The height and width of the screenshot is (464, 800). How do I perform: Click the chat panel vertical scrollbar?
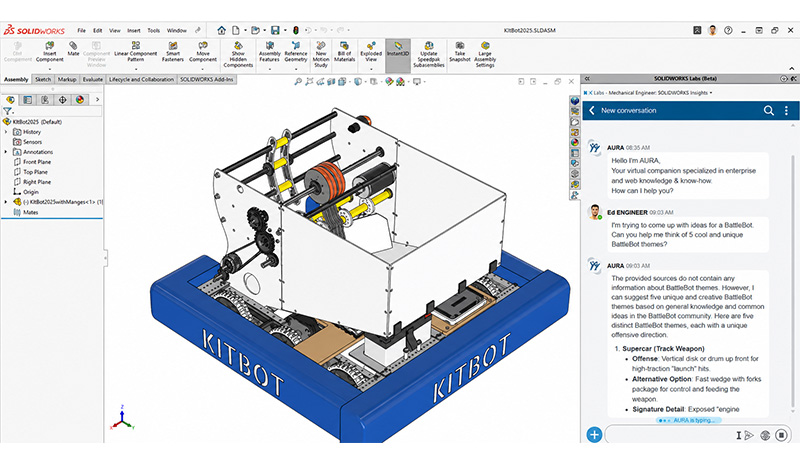[793, 281]
